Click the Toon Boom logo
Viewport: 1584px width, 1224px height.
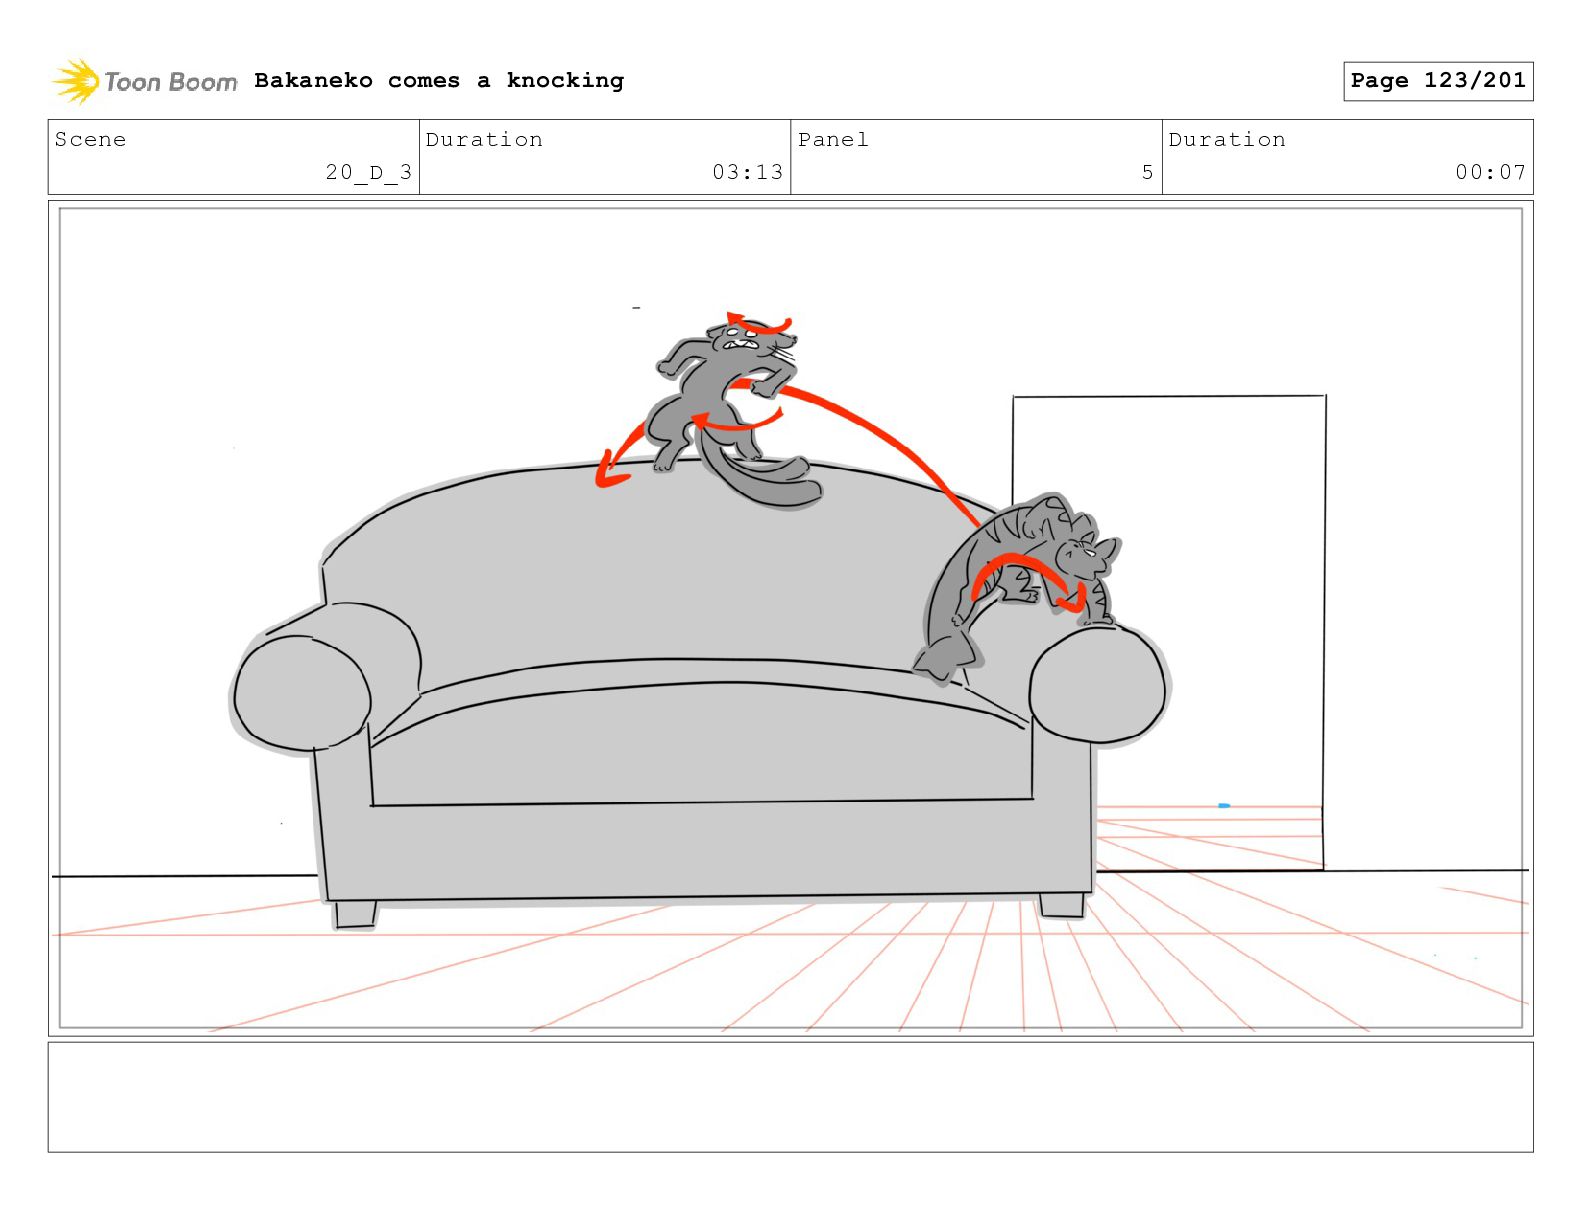point(145,81)
